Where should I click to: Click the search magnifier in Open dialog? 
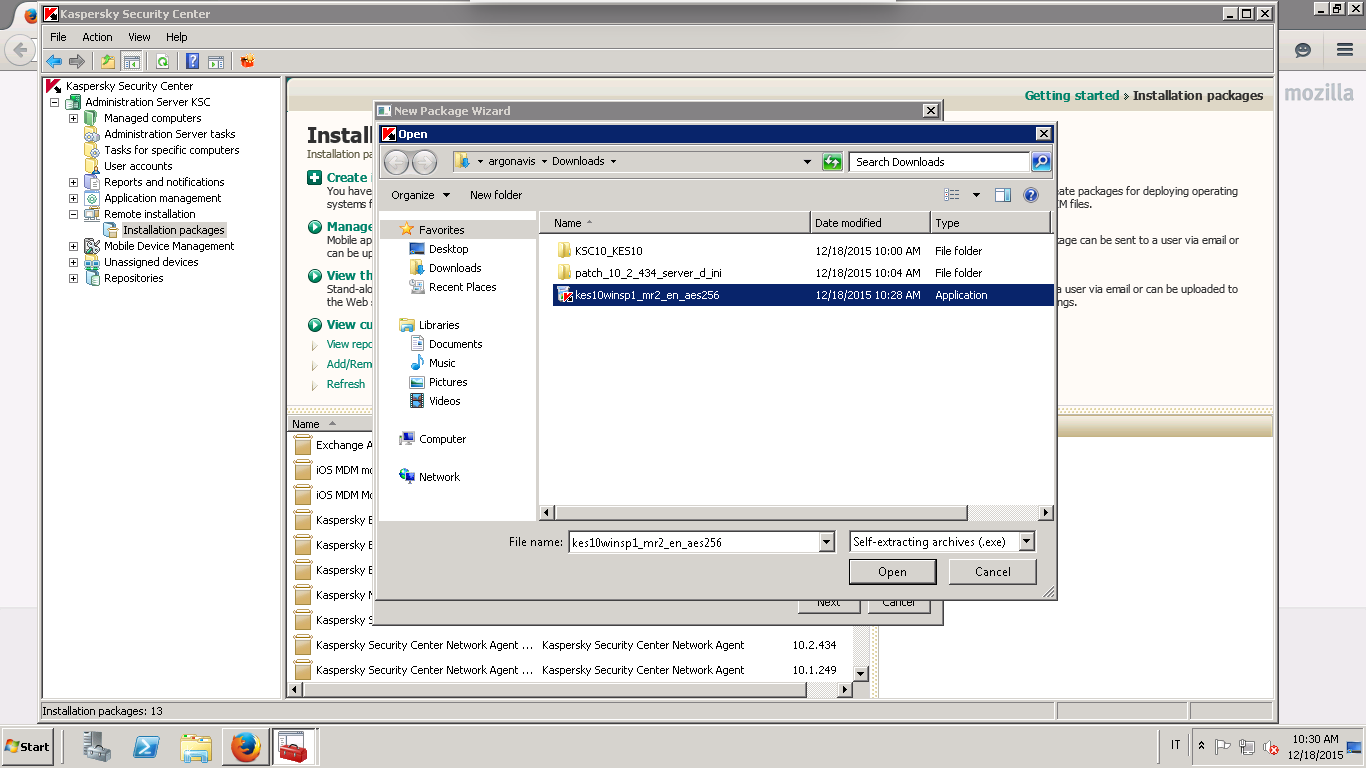pos(1040,162)
